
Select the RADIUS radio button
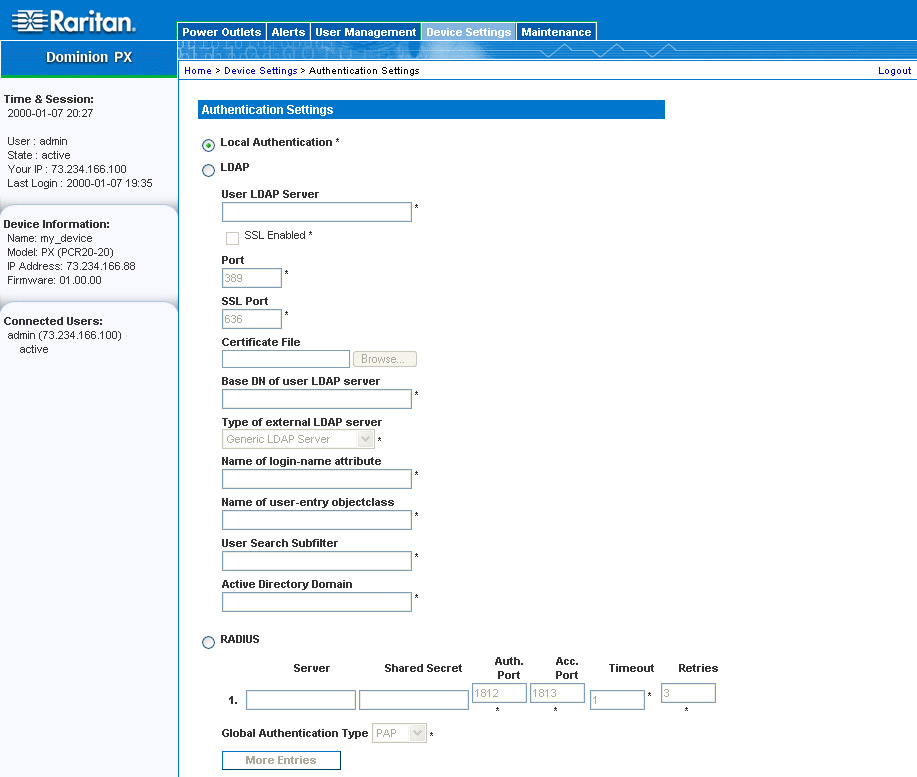point(208,642)
